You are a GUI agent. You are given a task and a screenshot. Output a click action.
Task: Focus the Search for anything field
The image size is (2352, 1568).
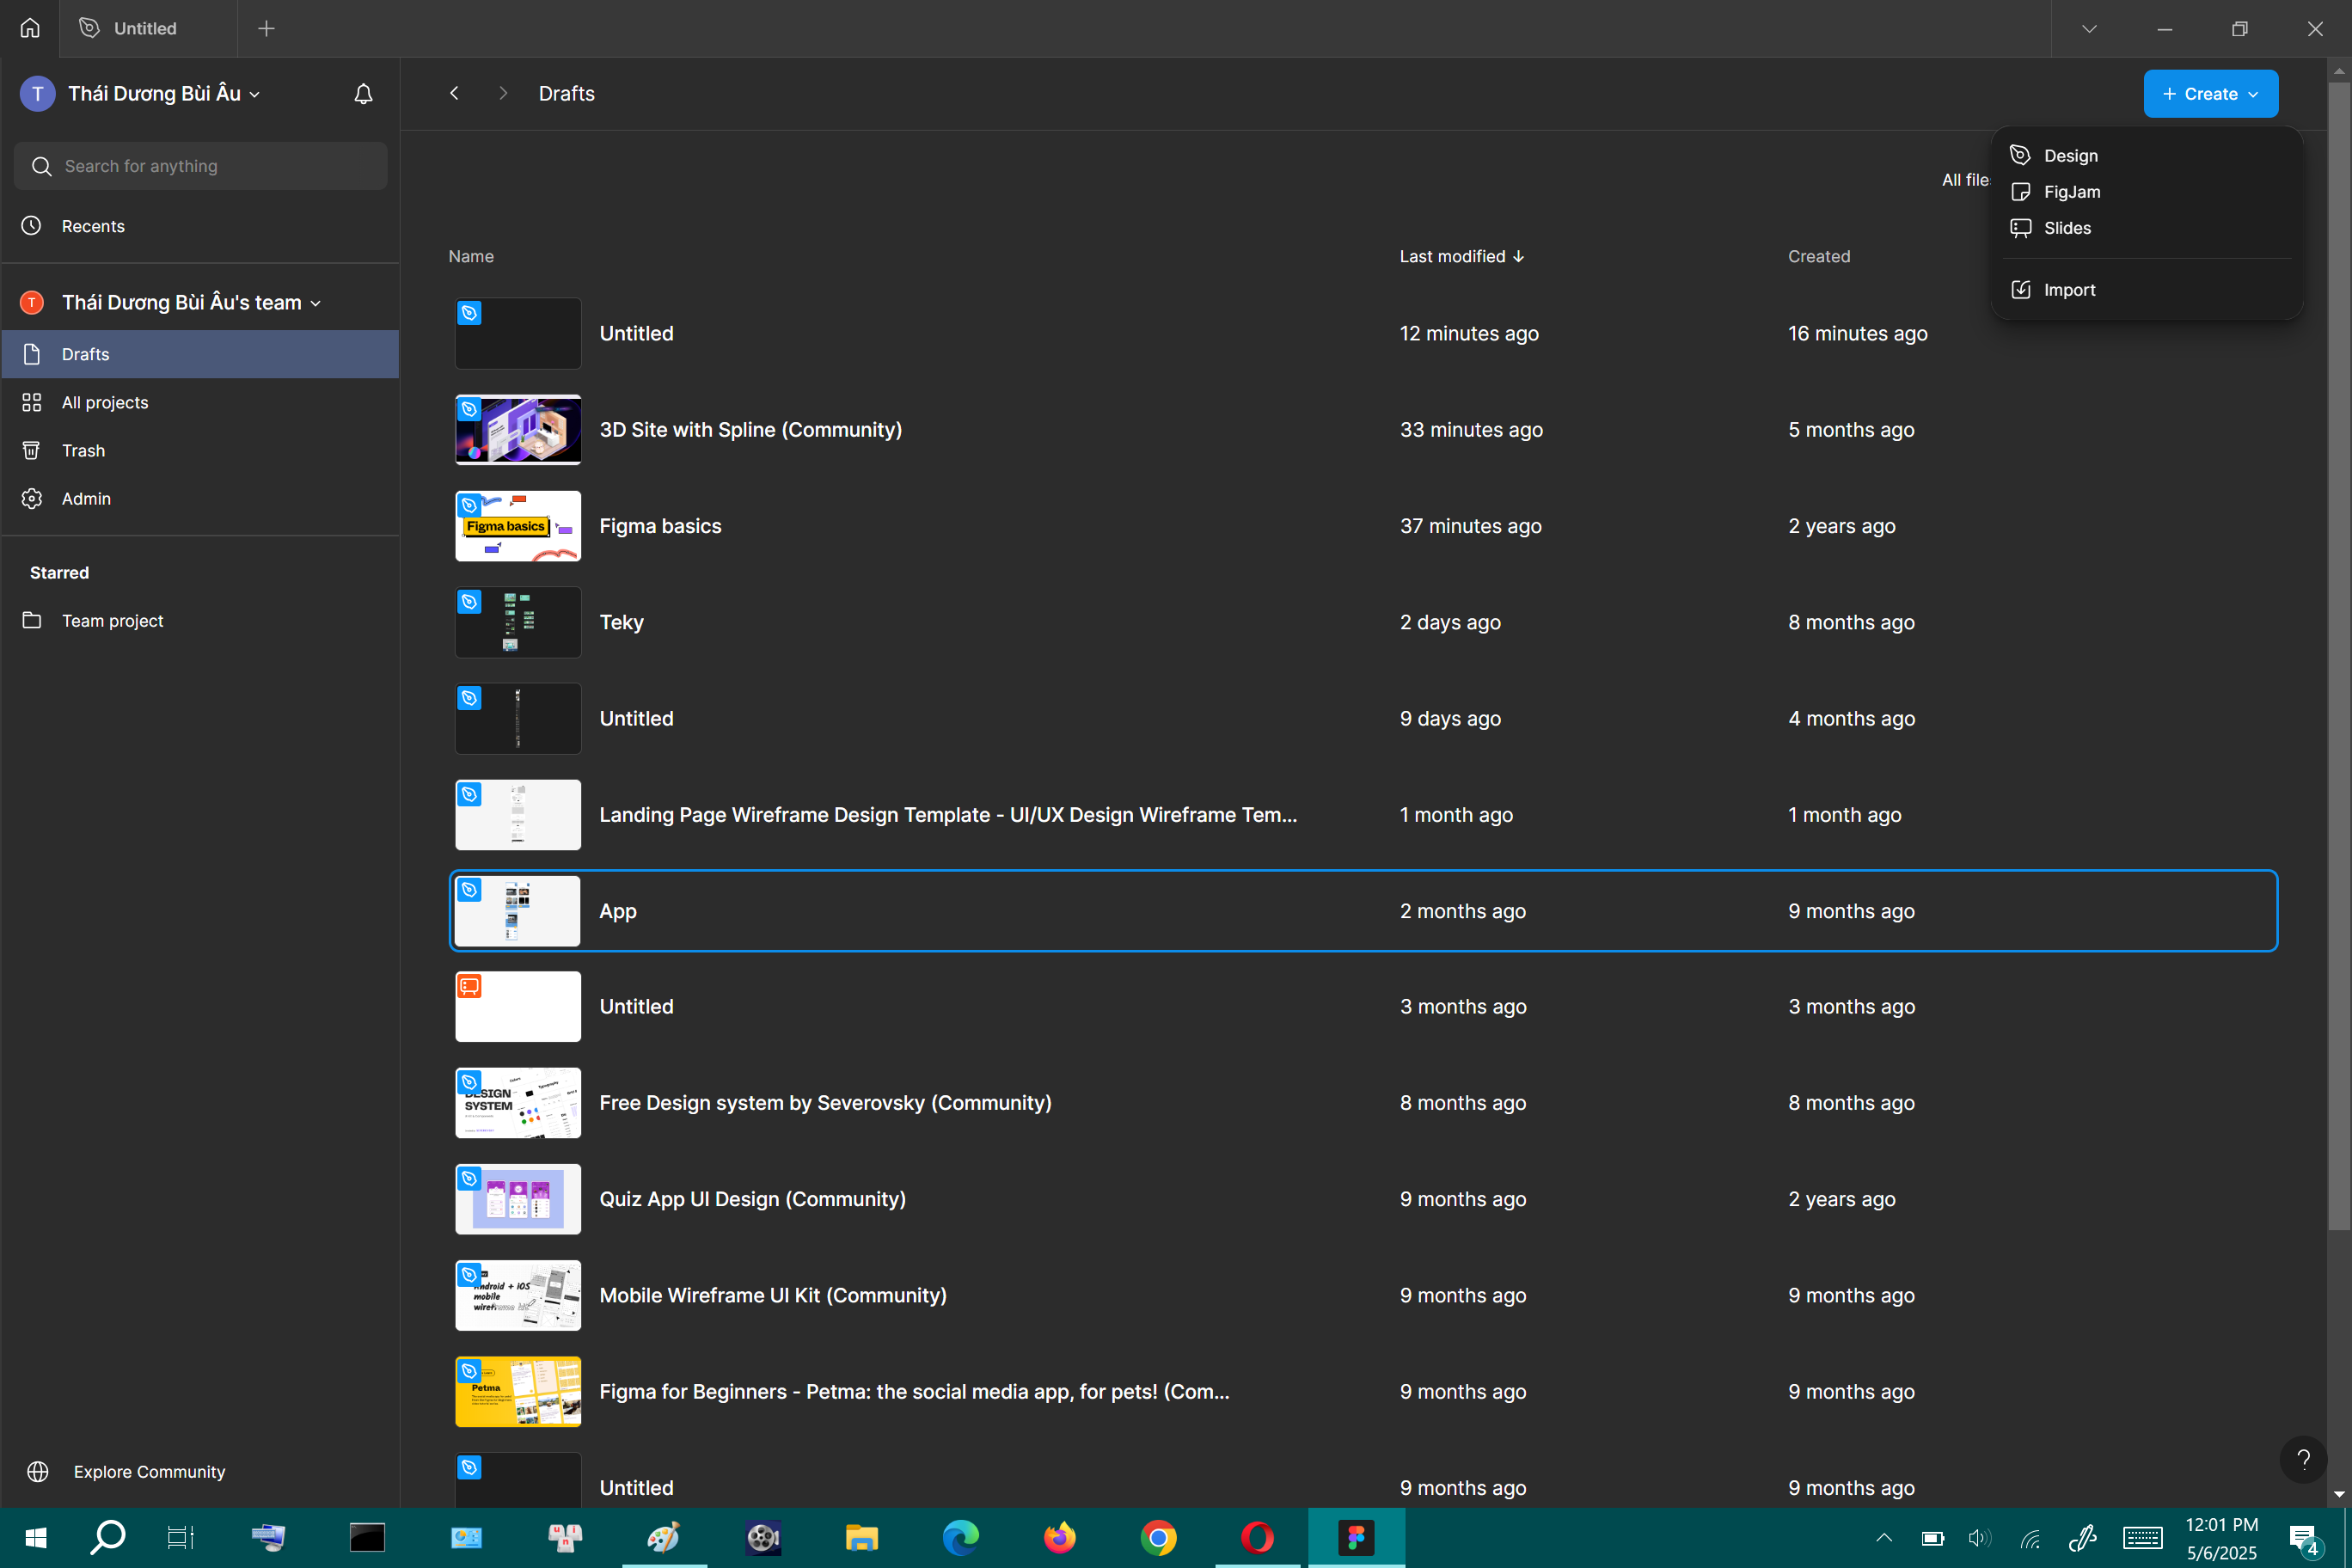[200, 166]
